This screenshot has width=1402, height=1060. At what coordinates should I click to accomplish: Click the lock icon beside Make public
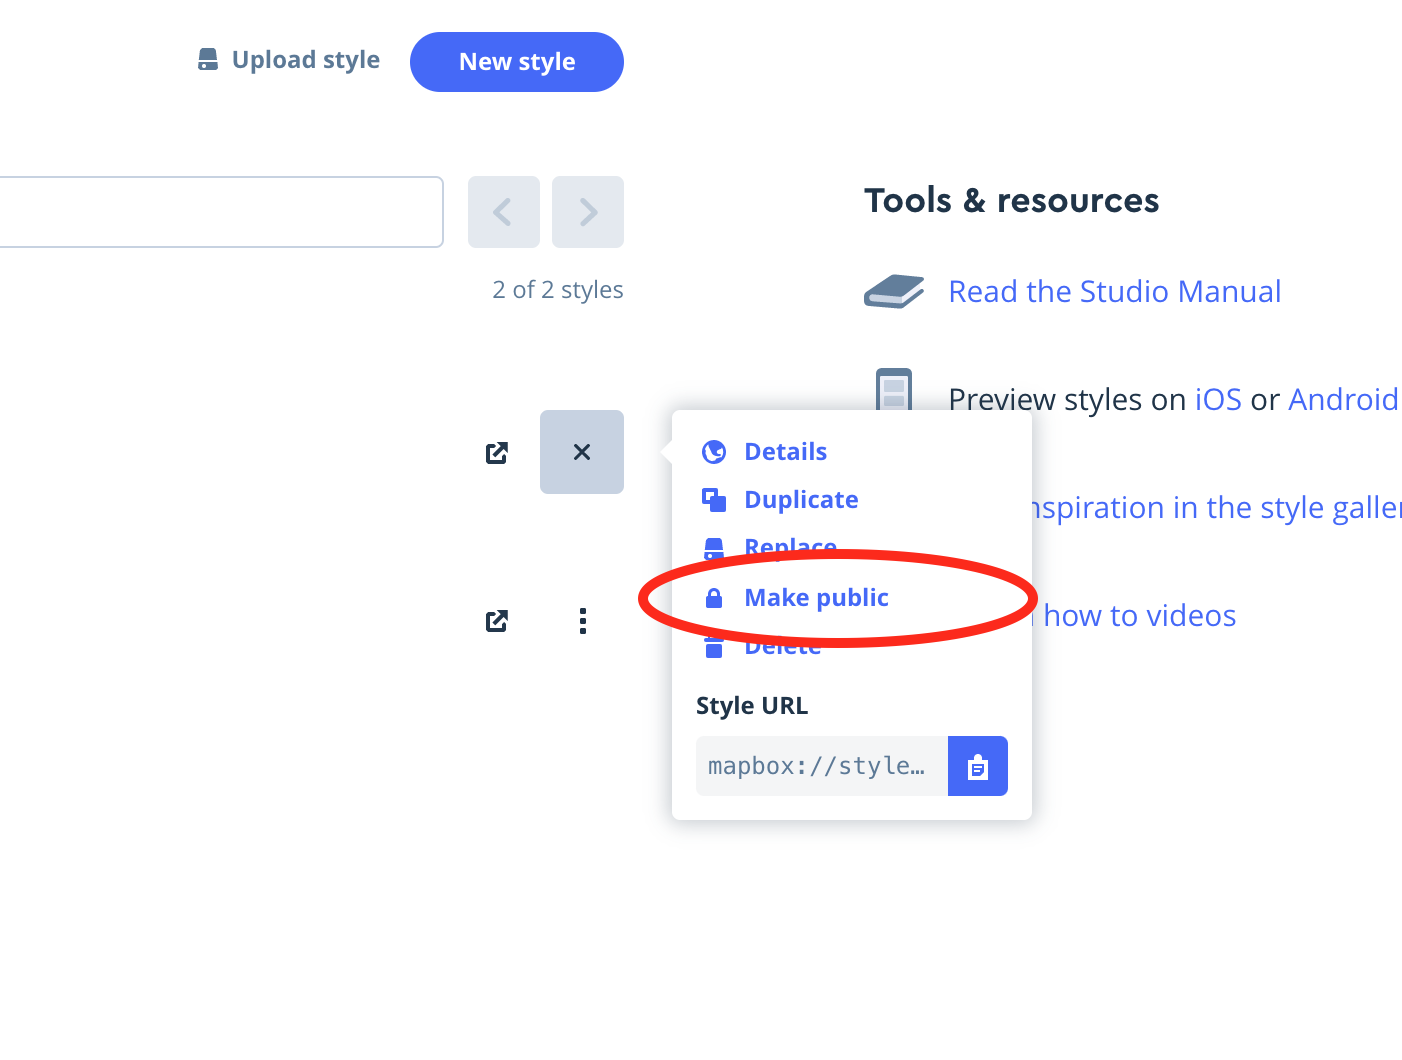pos(714,598)
